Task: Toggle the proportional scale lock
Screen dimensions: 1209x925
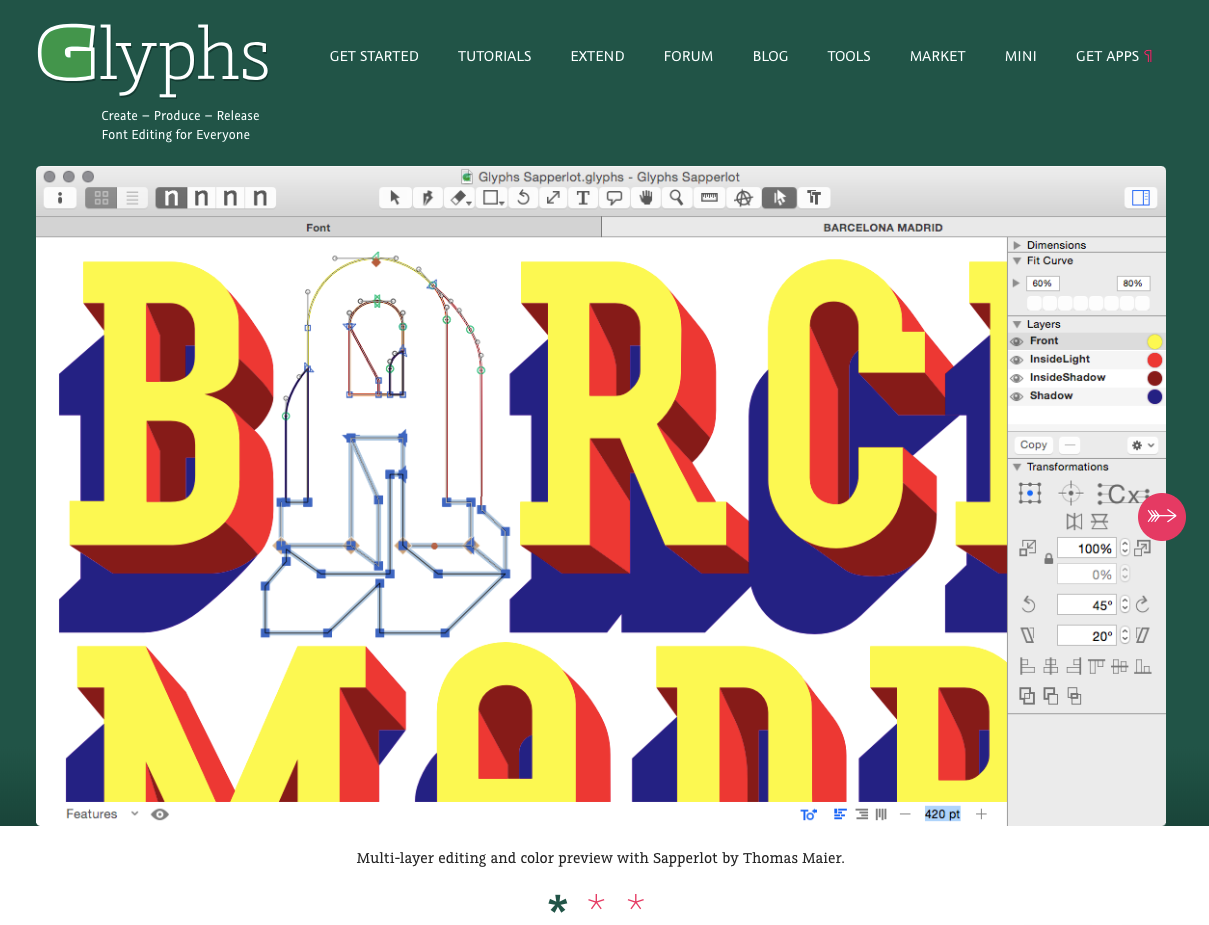Action: click(1048, 559)
